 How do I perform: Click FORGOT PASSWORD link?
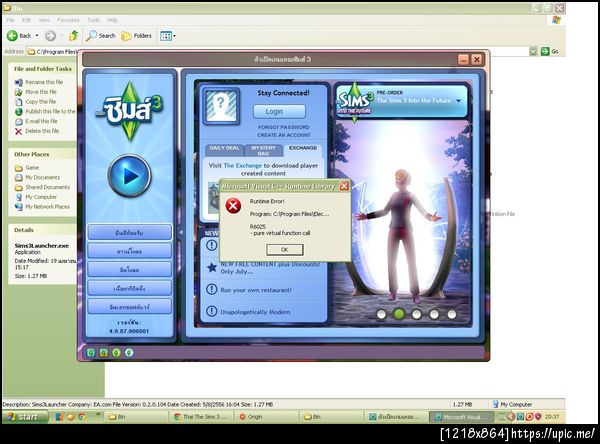pyautogui.click(x=284, y=127)
